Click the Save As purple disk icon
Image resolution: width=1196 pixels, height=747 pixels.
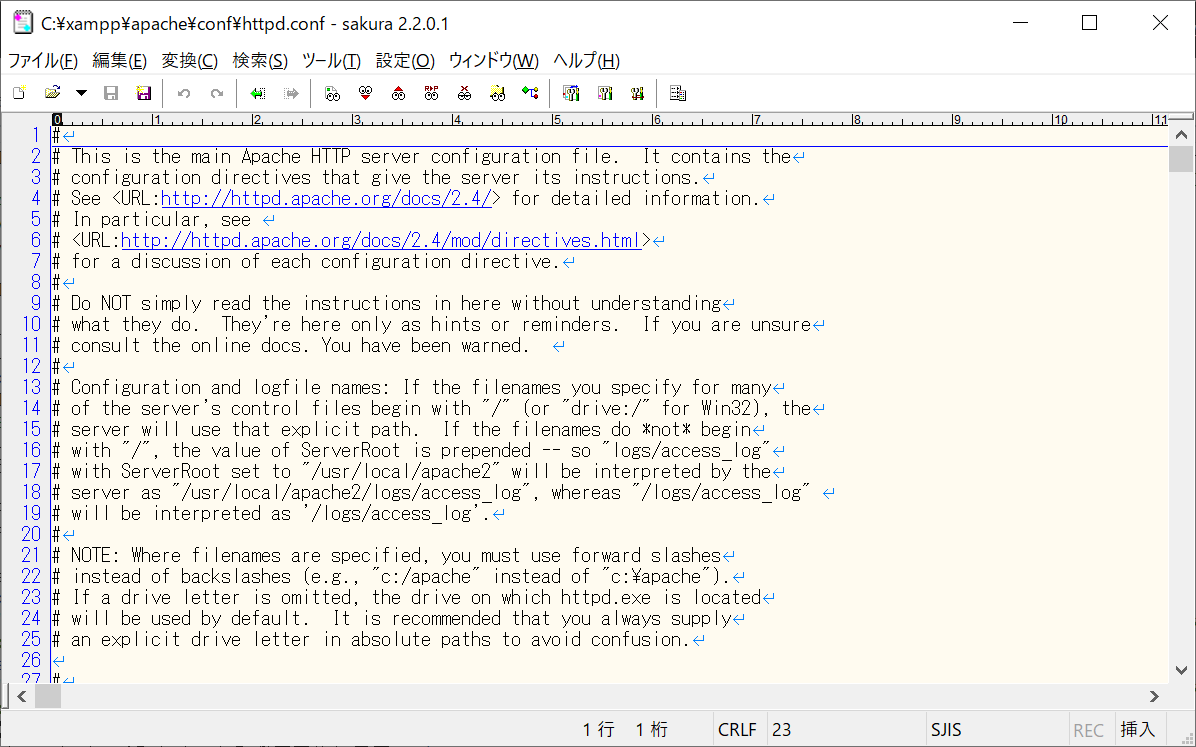143,93
